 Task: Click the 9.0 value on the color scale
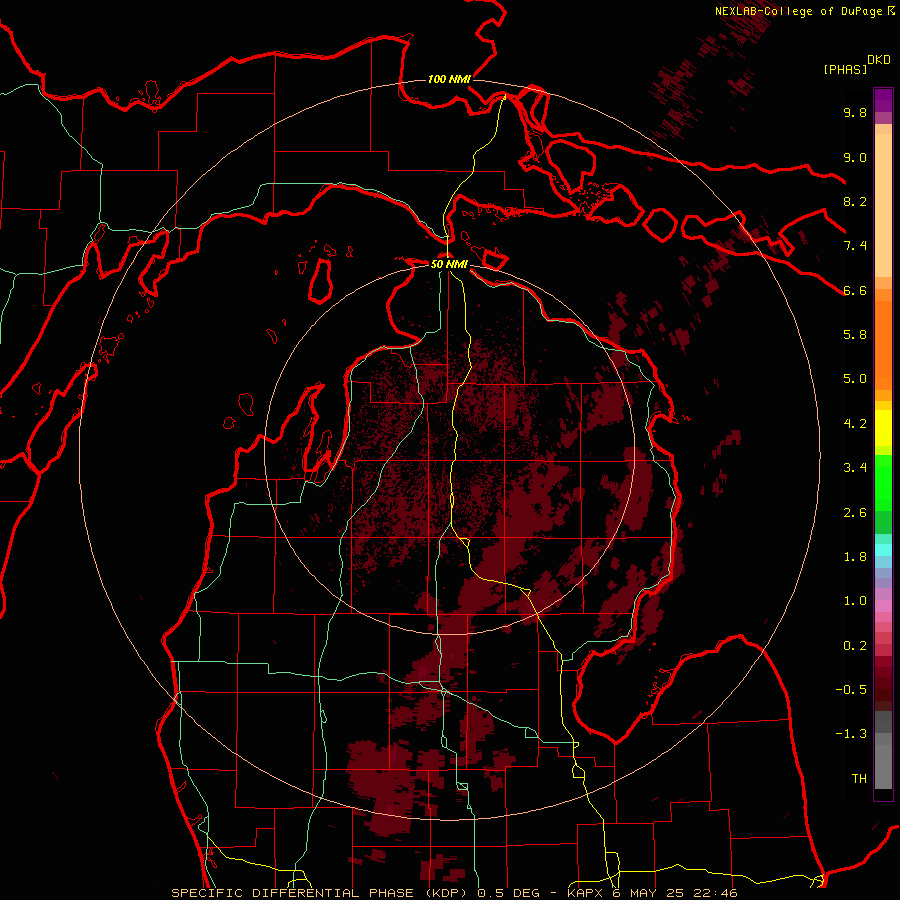point(855,157)
